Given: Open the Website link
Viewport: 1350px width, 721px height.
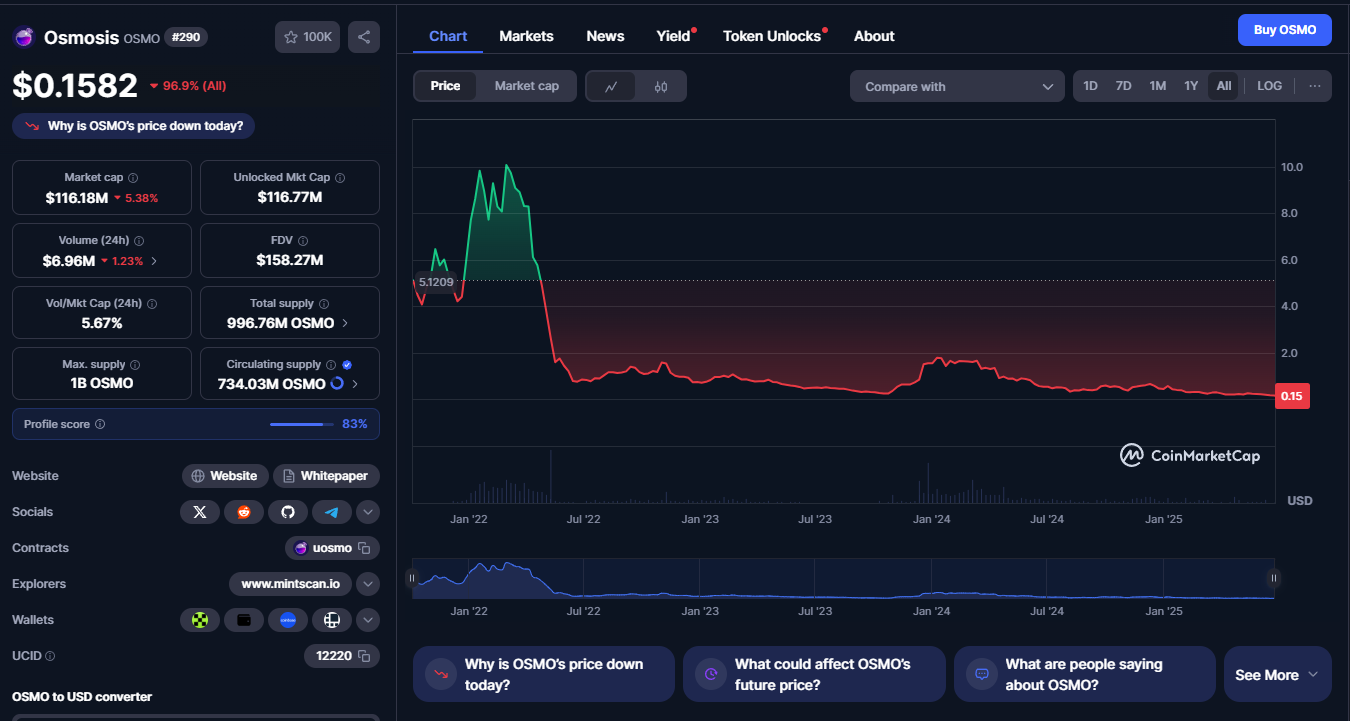Looking at the screenshot, I should pos(225,476).
